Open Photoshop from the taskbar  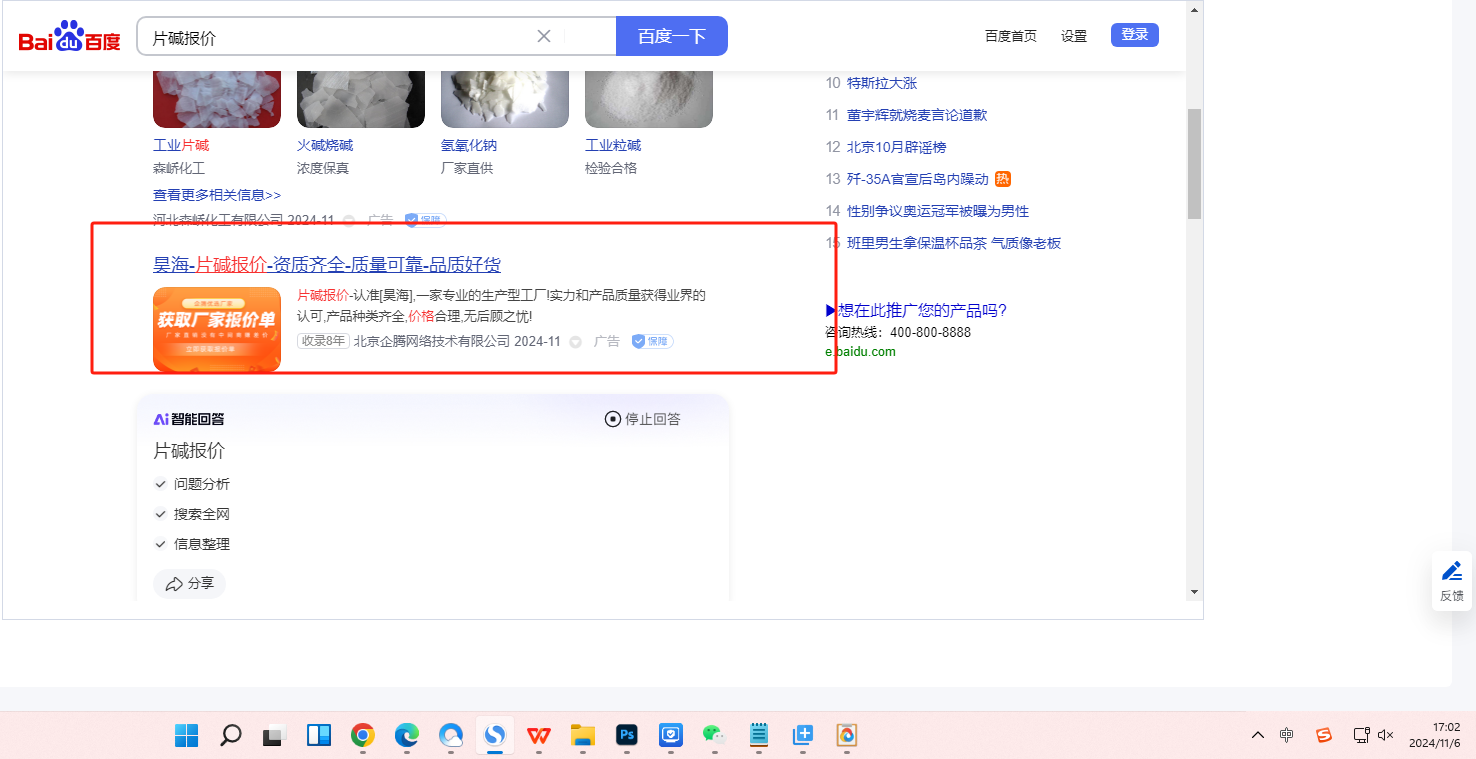tap(627, 736)
